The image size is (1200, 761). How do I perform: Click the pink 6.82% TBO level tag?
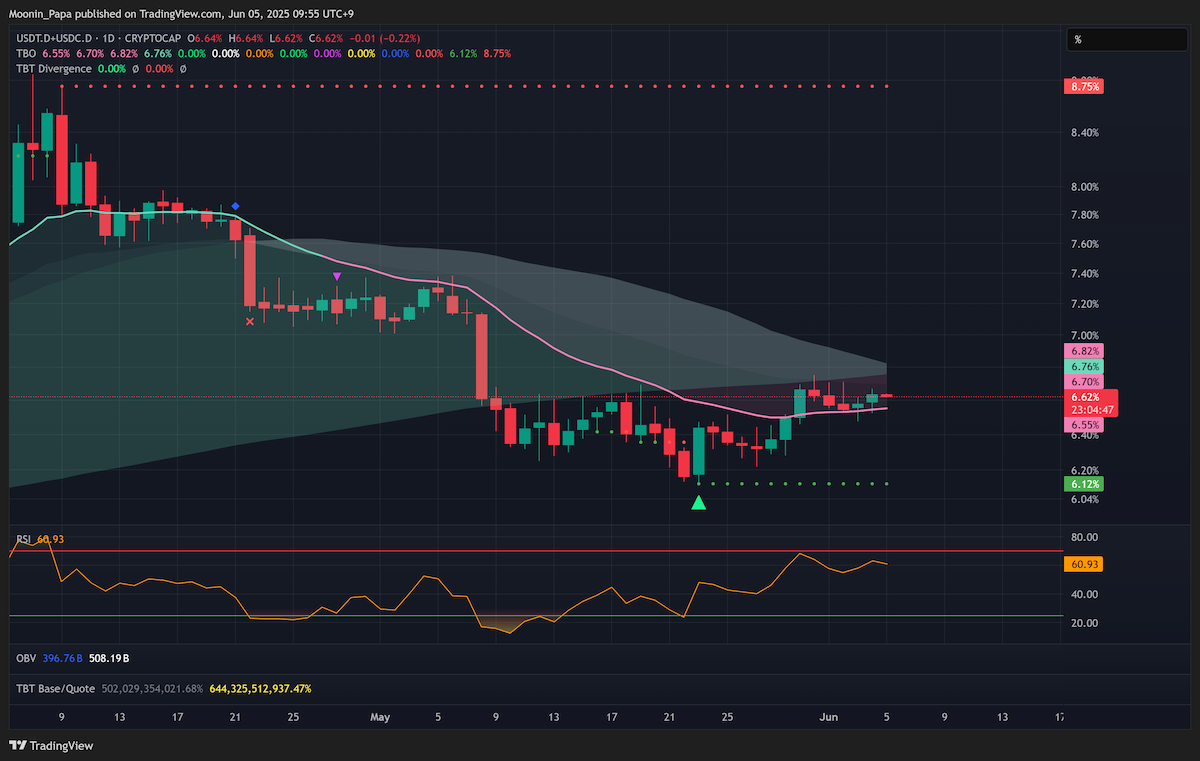[1085, 351]
